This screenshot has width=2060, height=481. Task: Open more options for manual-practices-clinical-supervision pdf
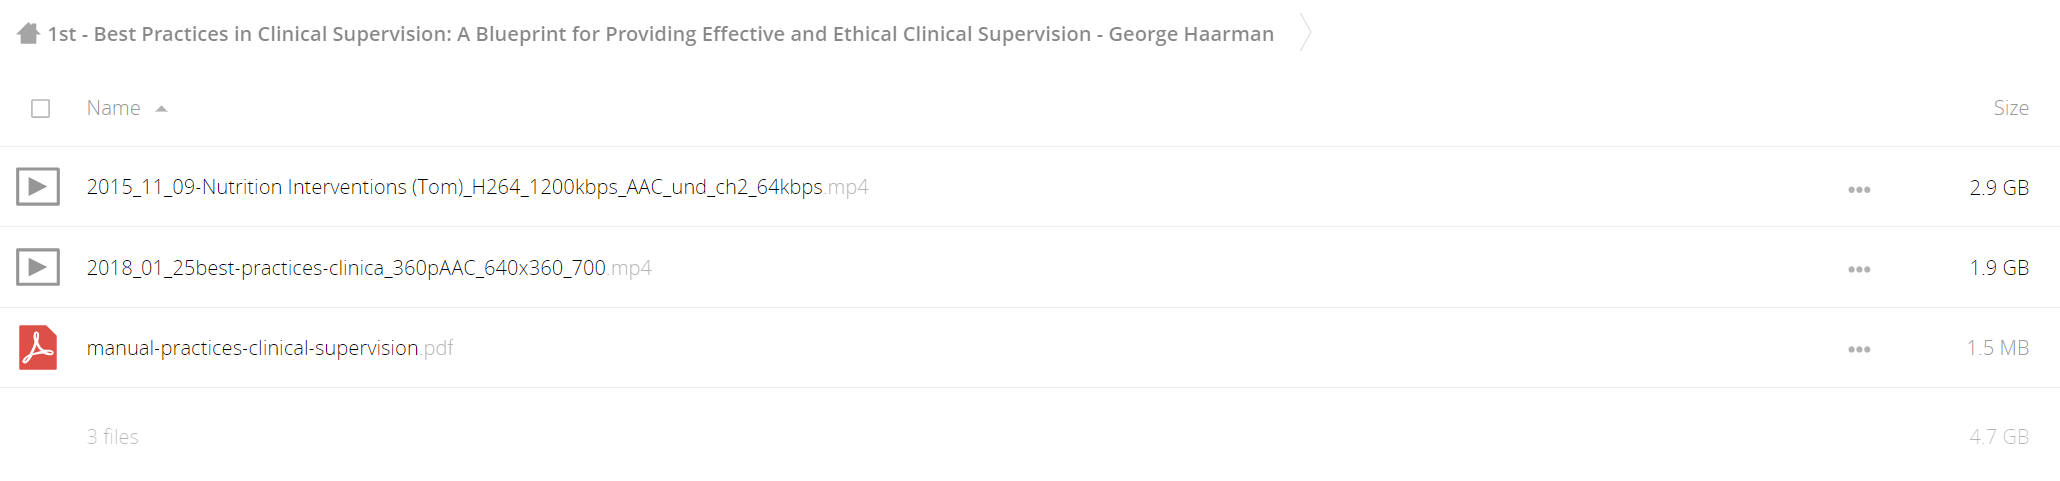1859,349
